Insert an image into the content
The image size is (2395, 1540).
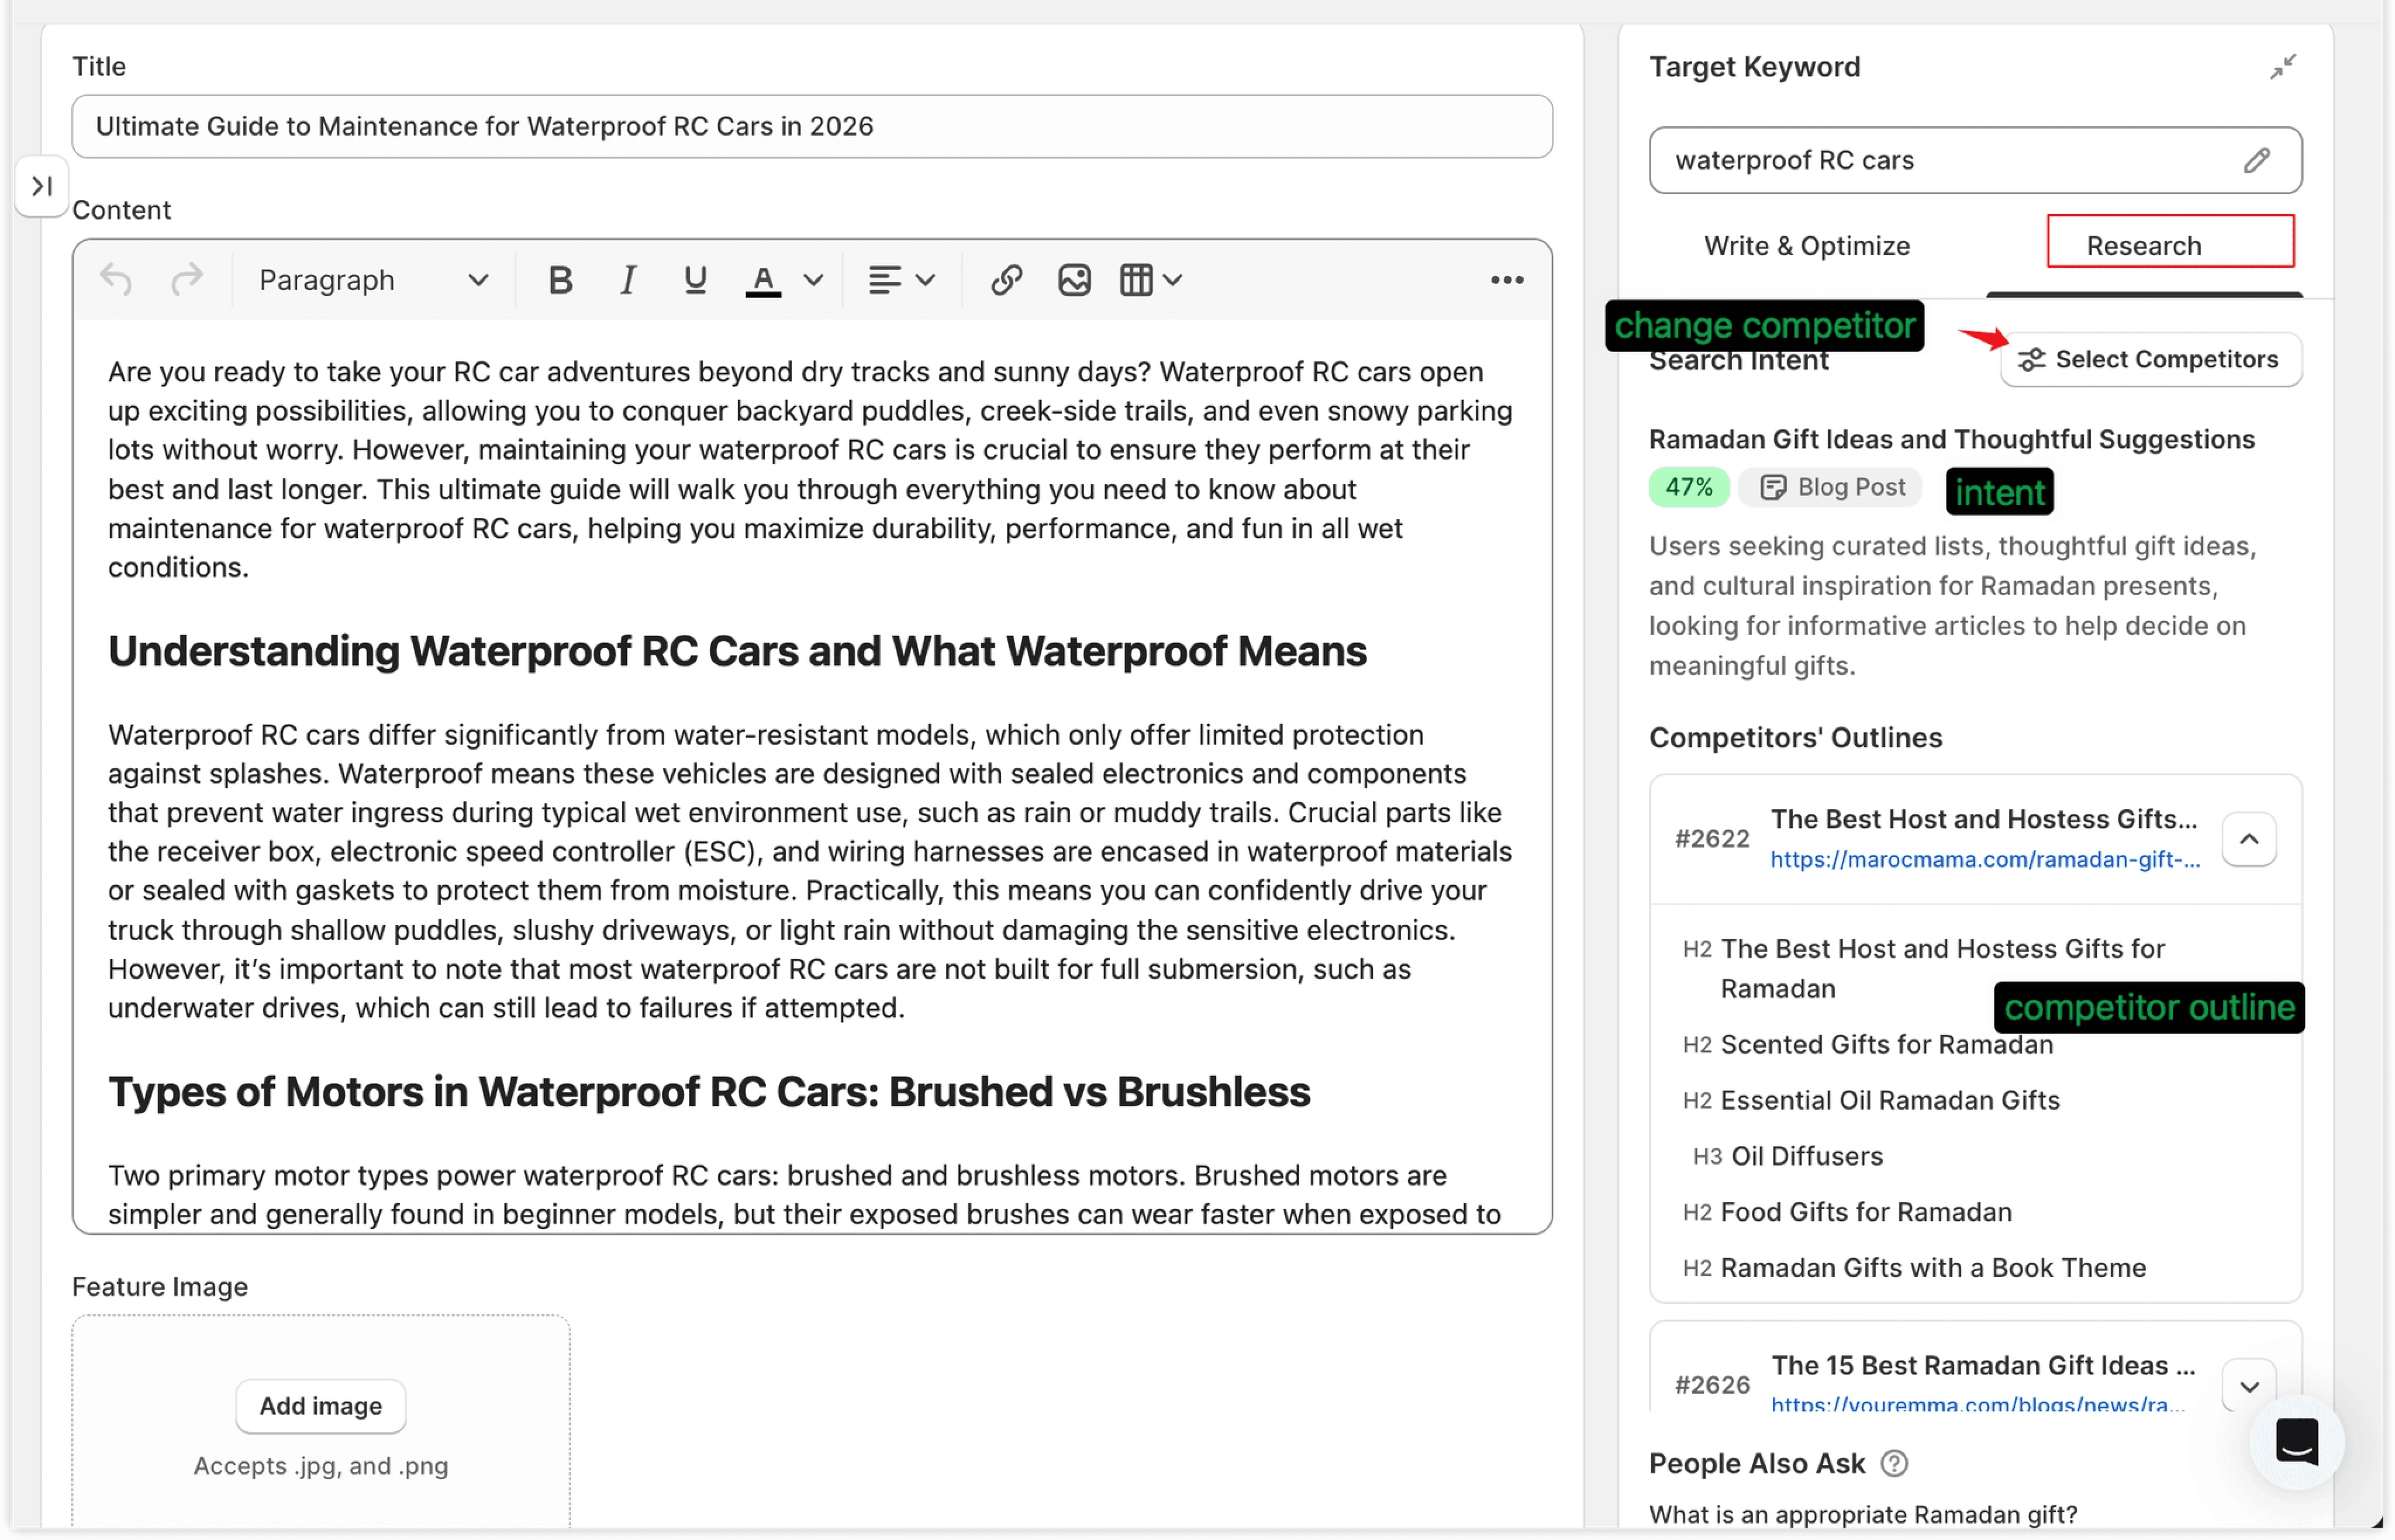pyautogui.click(x=1074, y=280)
